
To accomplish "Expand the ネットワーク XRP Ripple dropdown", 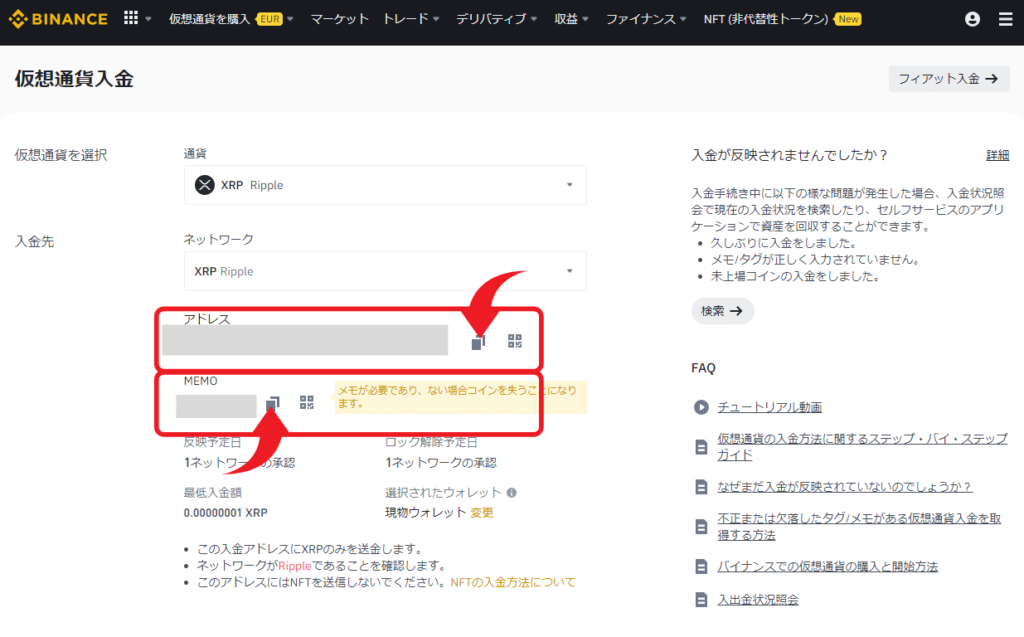I will [385, 271].
